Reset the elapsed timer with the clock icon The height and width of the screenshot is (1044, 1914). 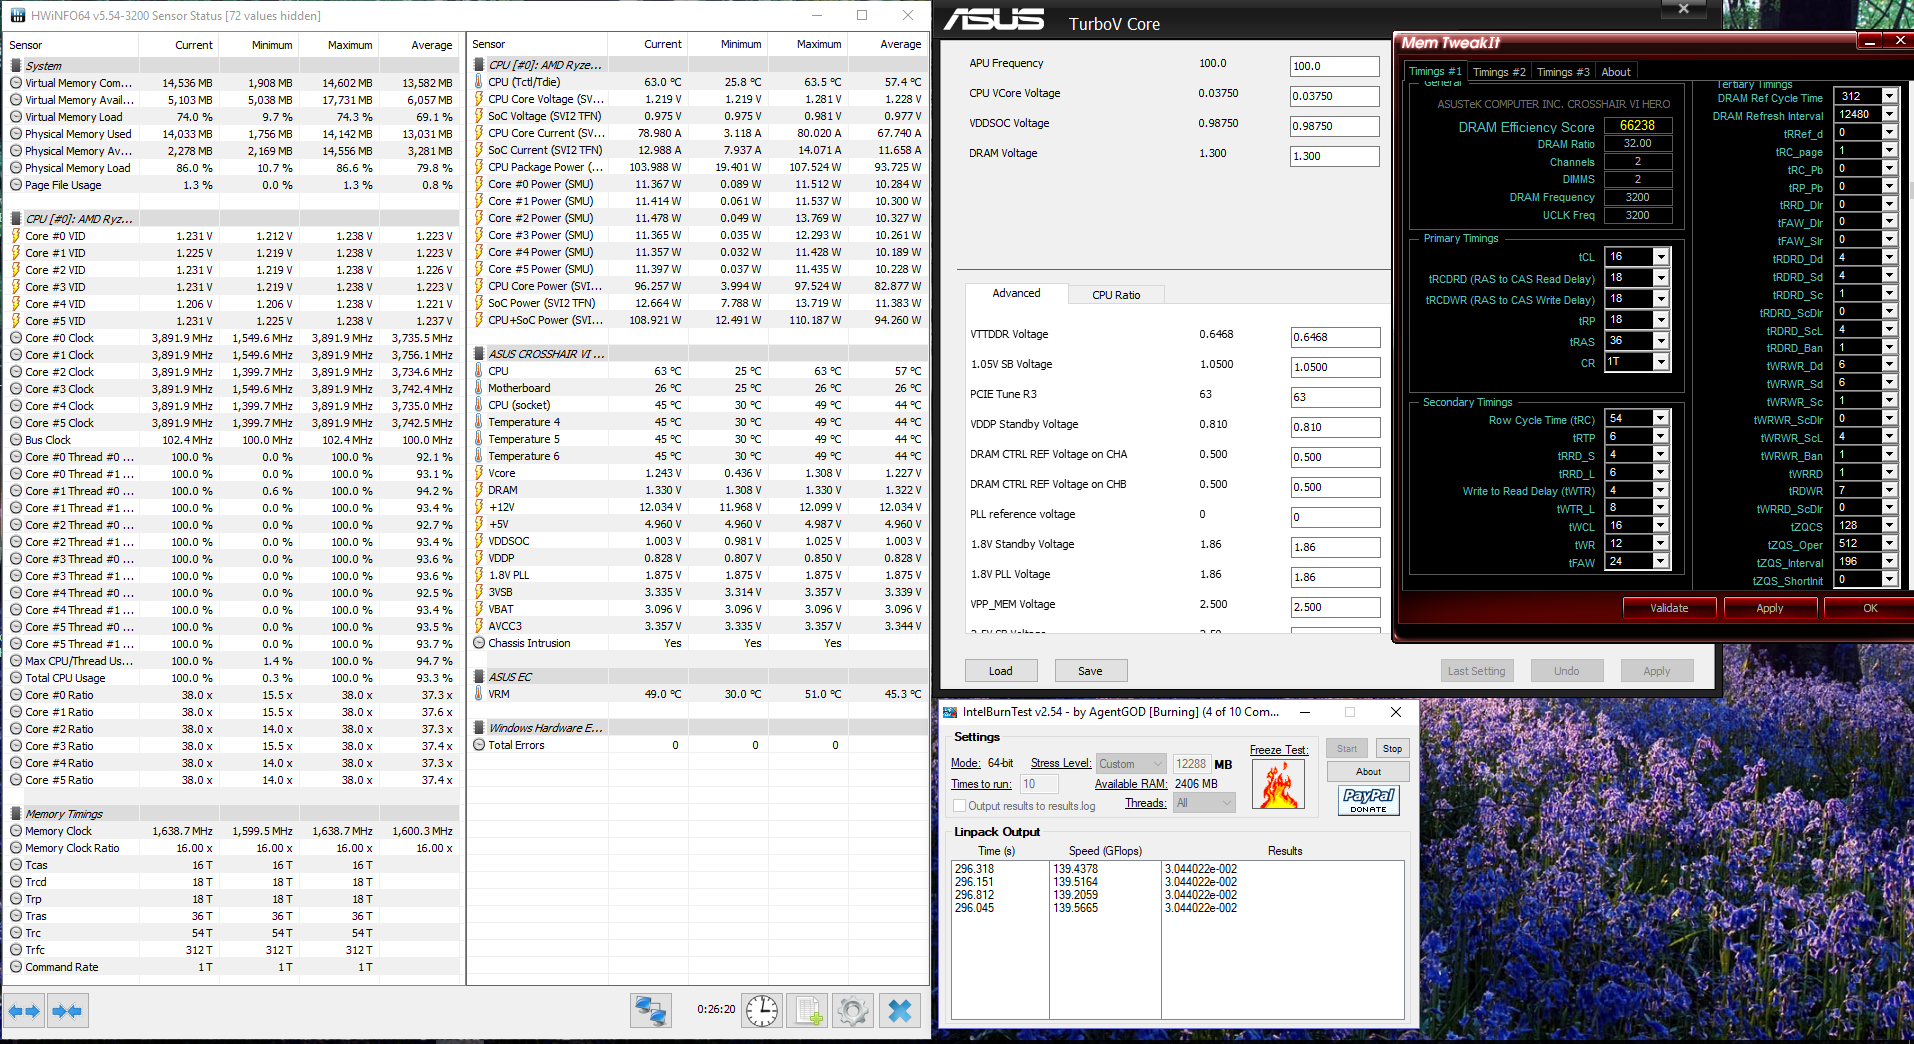pyautogui.click(x=762, y=1011)
